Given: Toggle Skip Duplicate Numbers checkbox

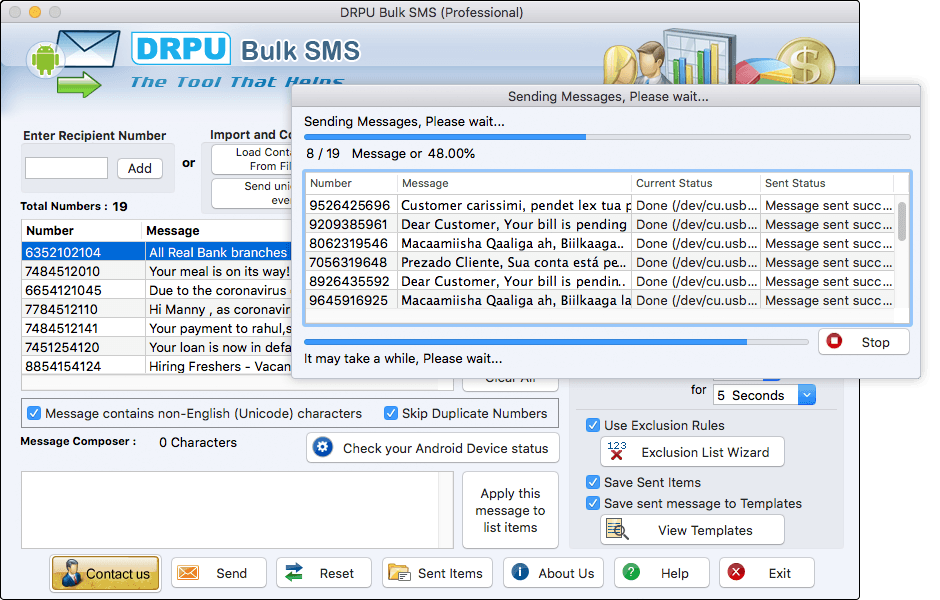Looking at the screenshot, I should click(391, 413).
